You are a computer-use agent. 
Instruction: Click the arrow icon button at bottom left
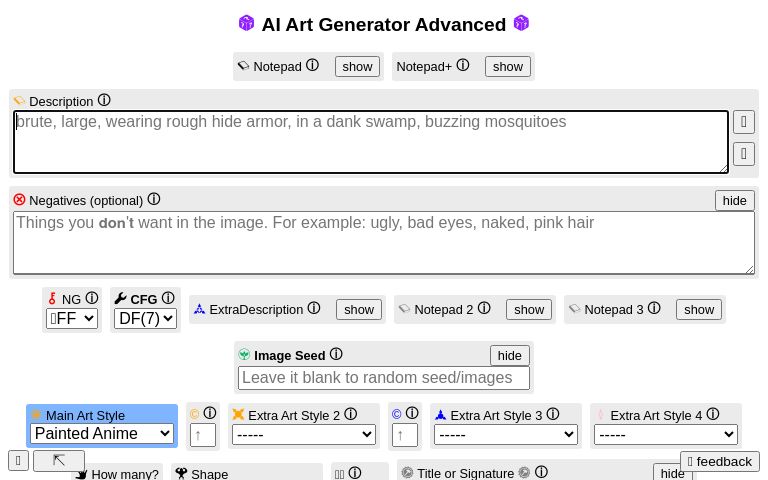tap(59, 460)
